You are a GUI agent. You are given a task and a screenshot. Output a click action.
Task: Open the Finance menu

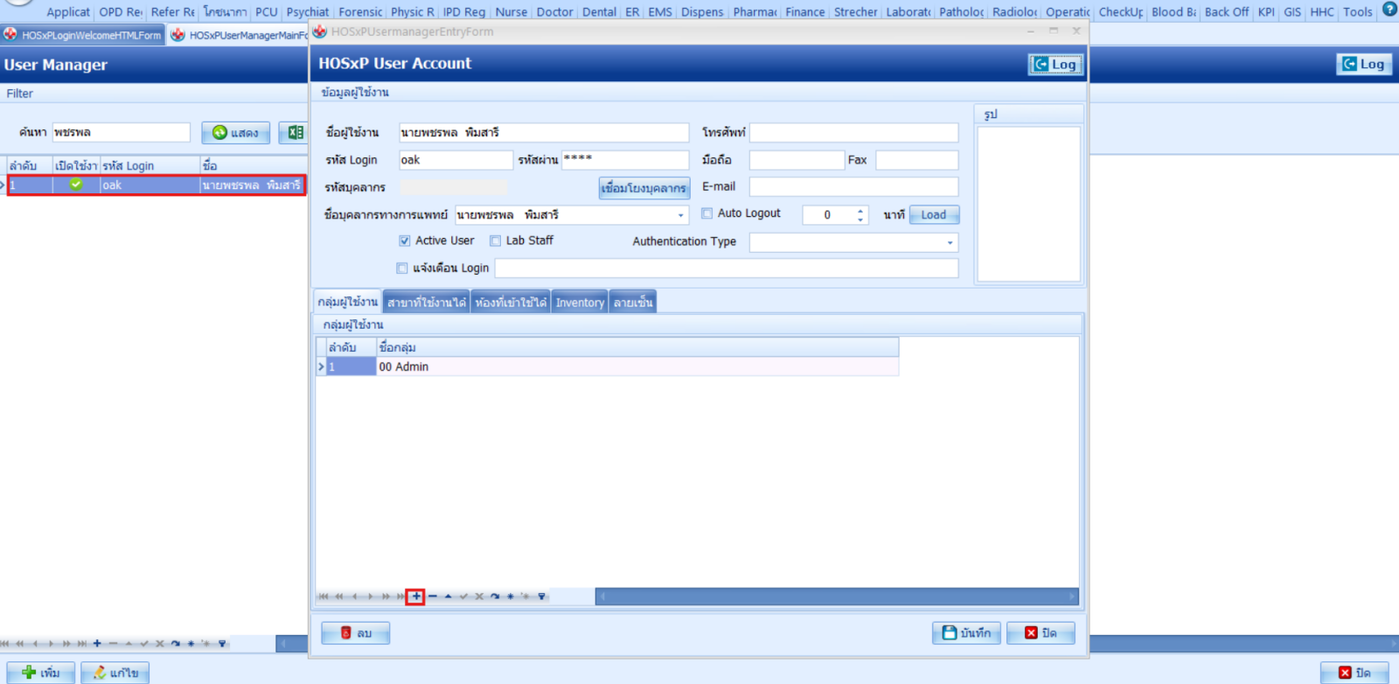(805, 12)
